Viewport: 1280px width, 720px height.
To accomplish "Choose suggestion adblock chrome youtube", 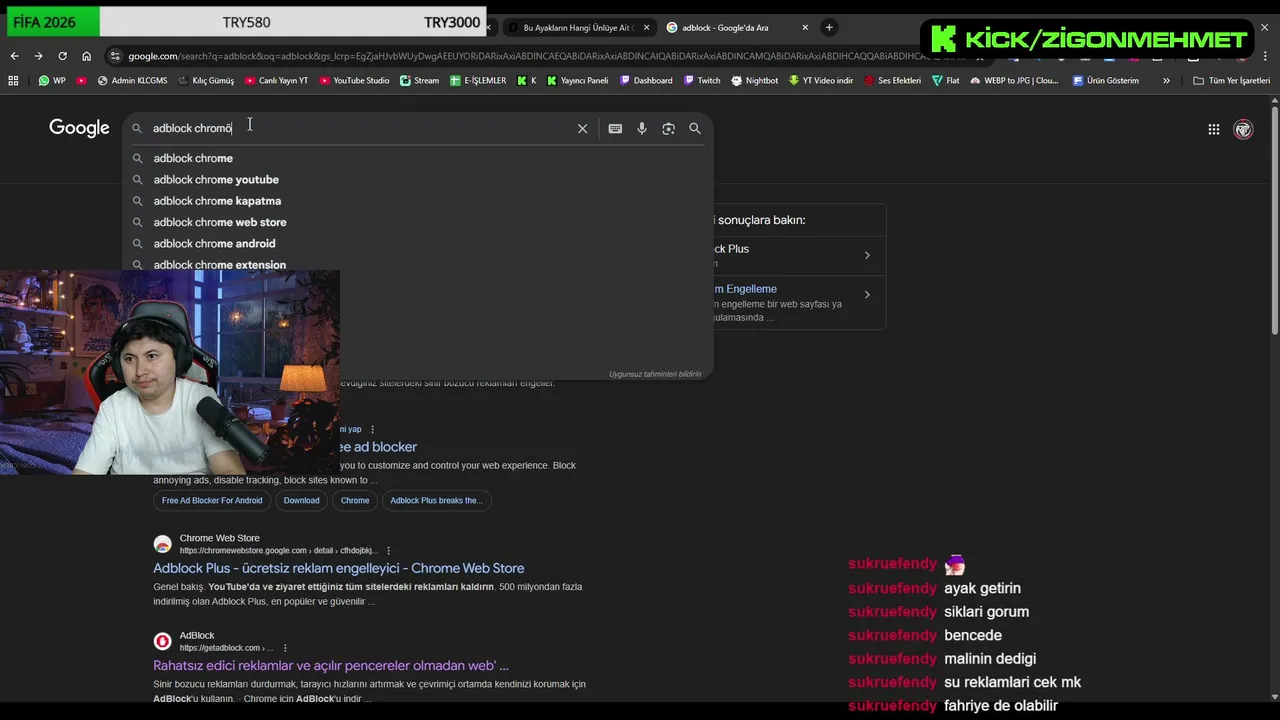I will coord(418,180).
